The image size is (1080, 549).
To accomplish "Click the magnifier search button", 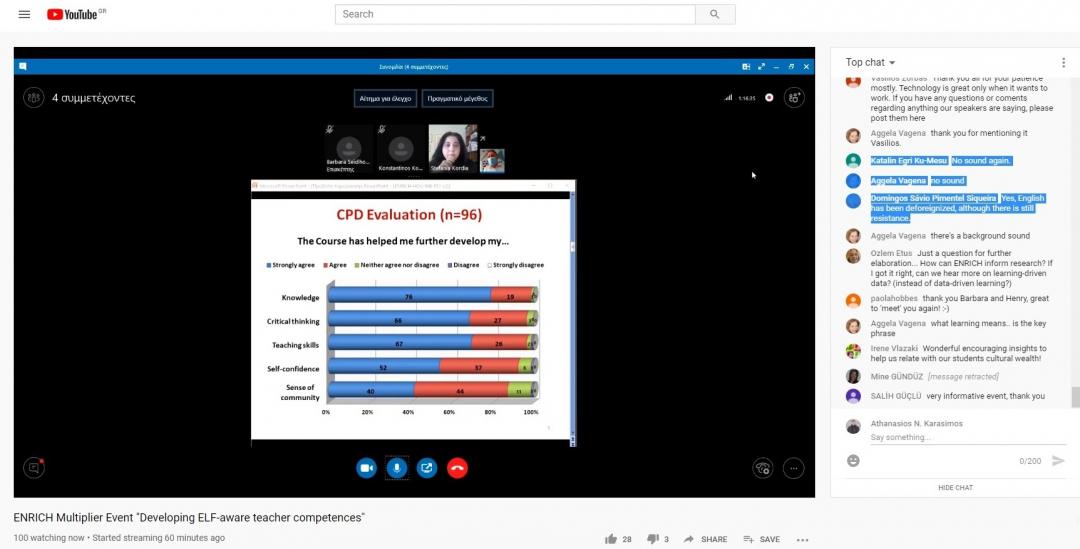I will 714,14.
